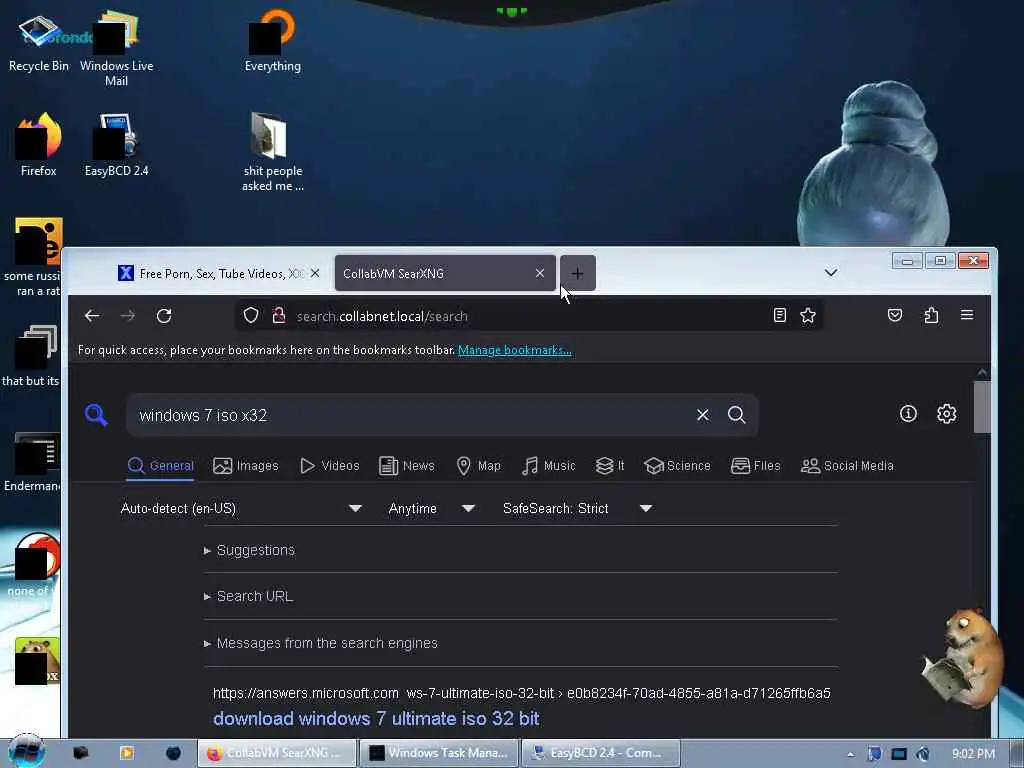The width and height of the screenshot is (1024, 768).
Task: Click the SearXNG logo magnifier
Action: 96,415
